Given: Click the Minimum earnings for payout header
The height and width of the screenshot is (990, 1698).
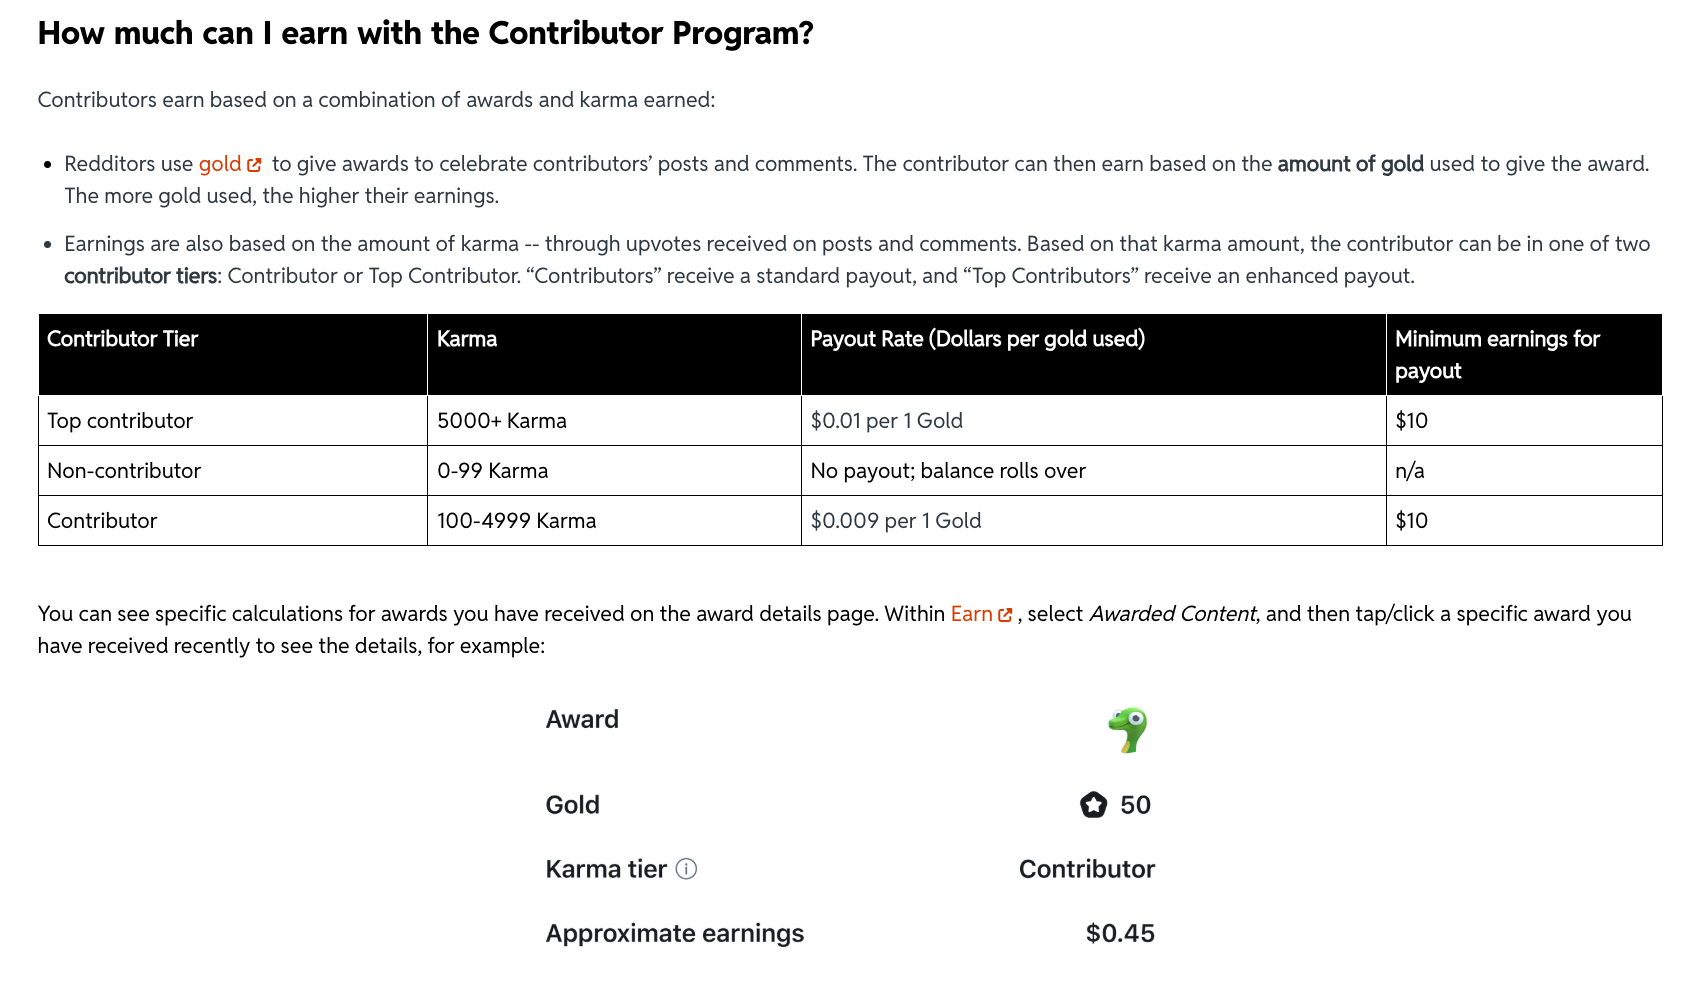Looking at the screenshot, I should (1524, 355).
